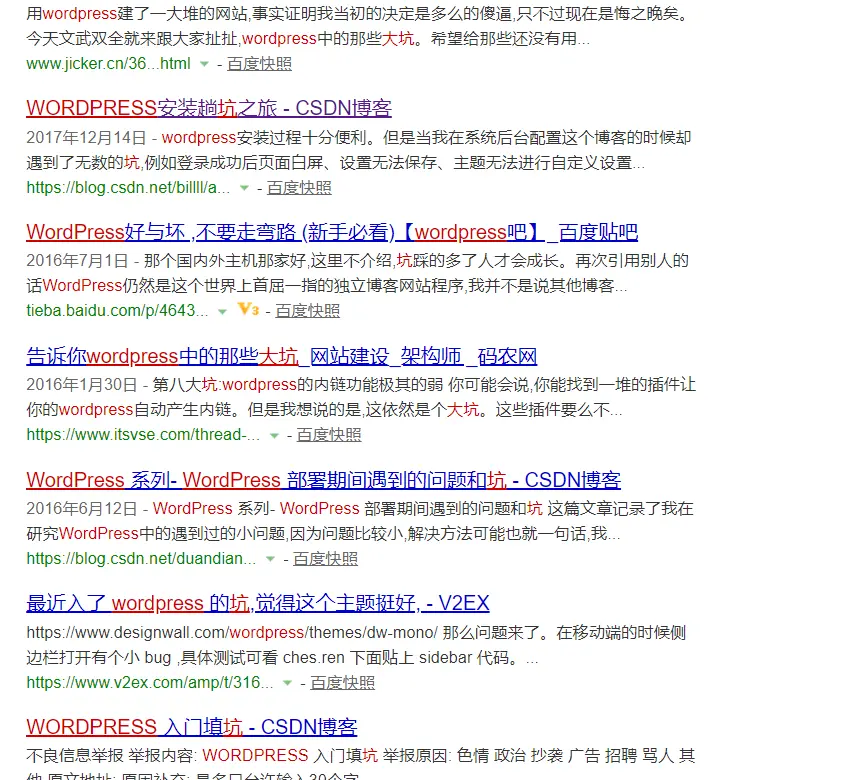Expand dropdown arrow beside itsvse.com URL

[x=274, y=435]
